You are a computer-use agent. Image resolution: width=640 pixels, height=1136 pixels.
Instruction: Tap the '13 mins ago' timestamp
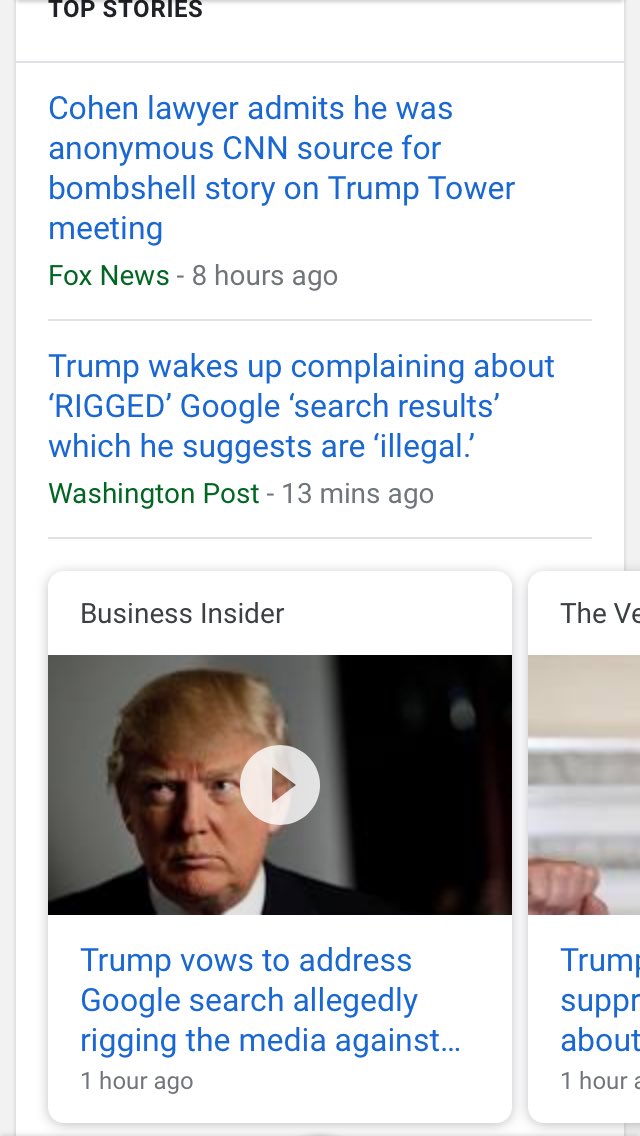pyautogui.click(x=357, y=494)
